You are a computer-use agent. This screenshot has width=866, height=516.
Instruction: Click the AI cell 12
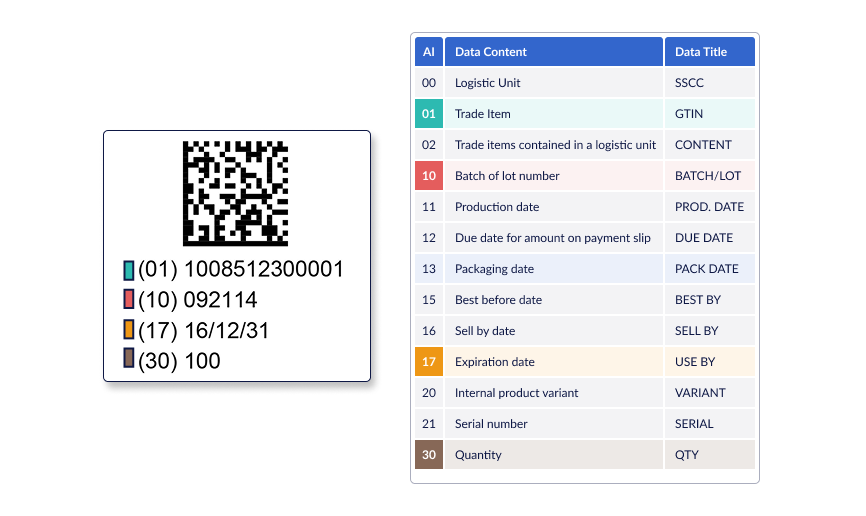click(429, 238)
